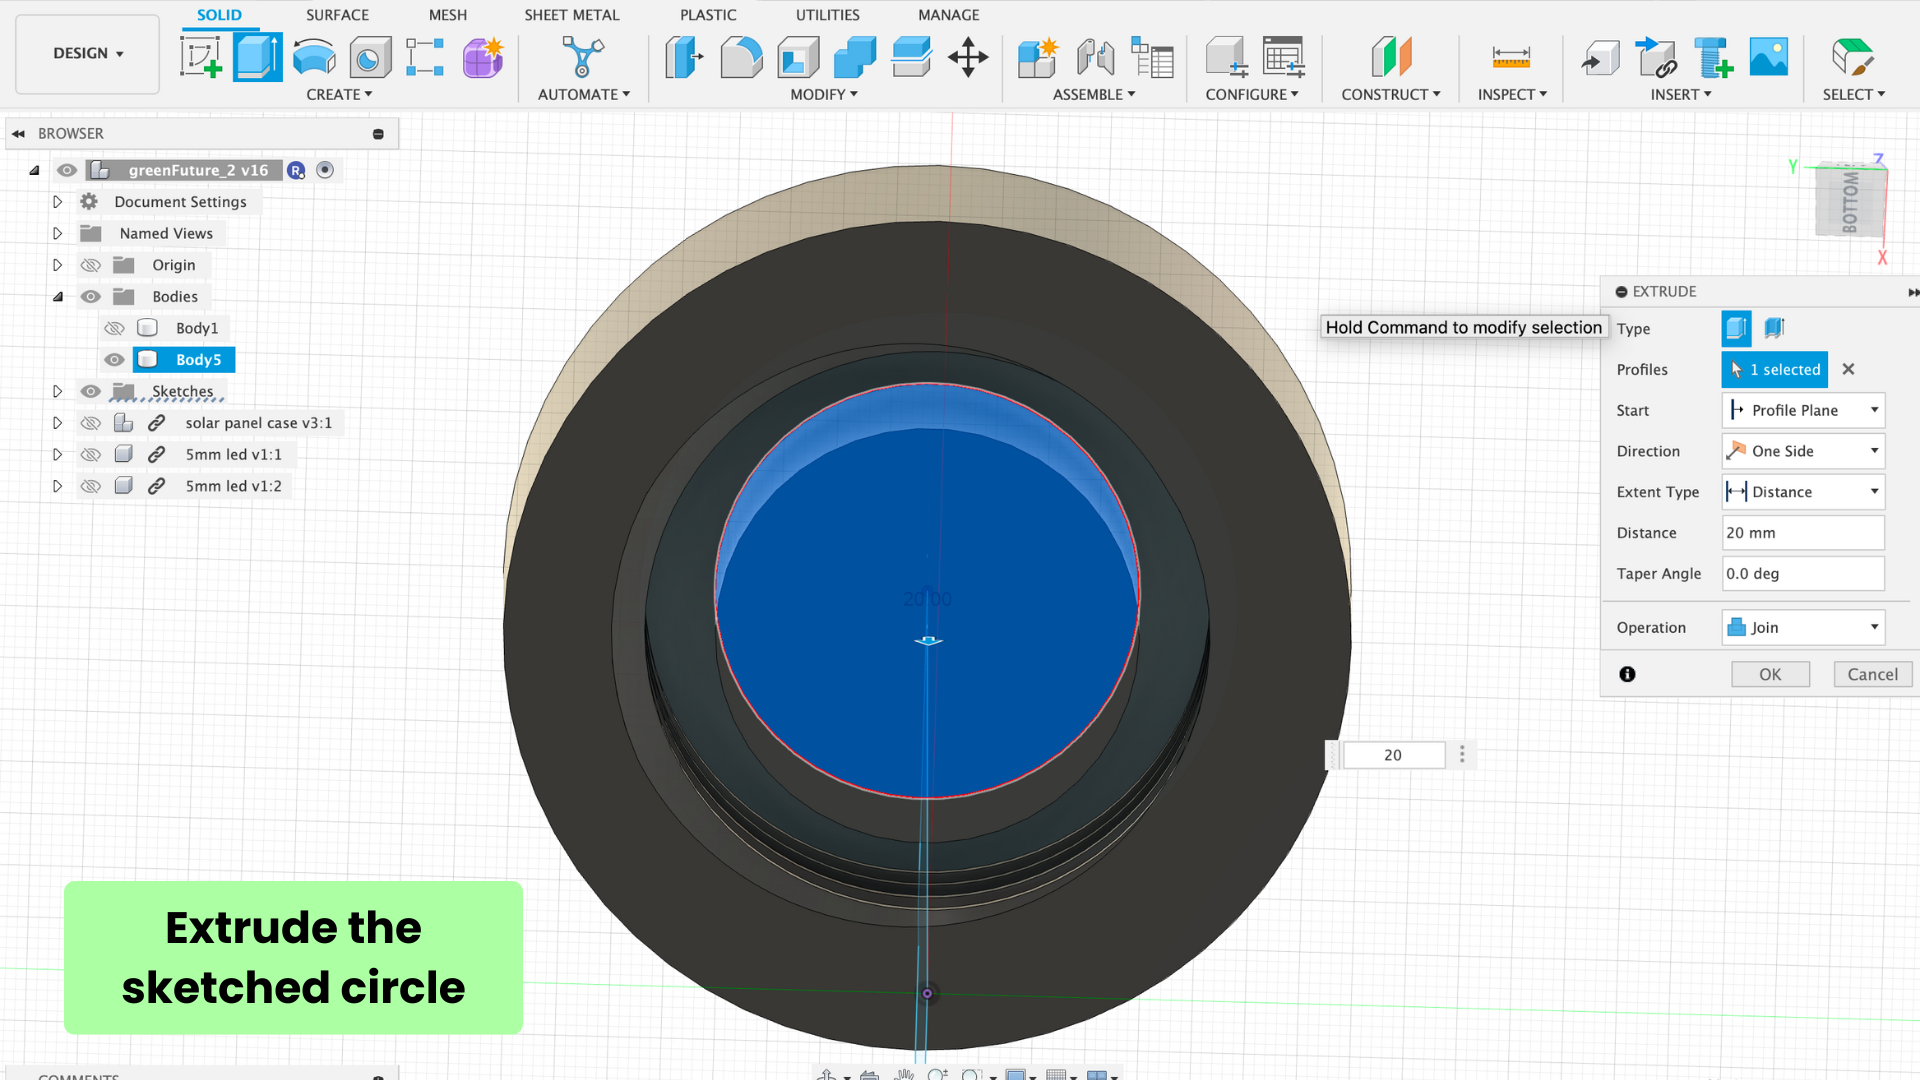The image size is (1920, 1080).
Task: Cancel the Extrude dialog
Action: [x=1872, y=674]
